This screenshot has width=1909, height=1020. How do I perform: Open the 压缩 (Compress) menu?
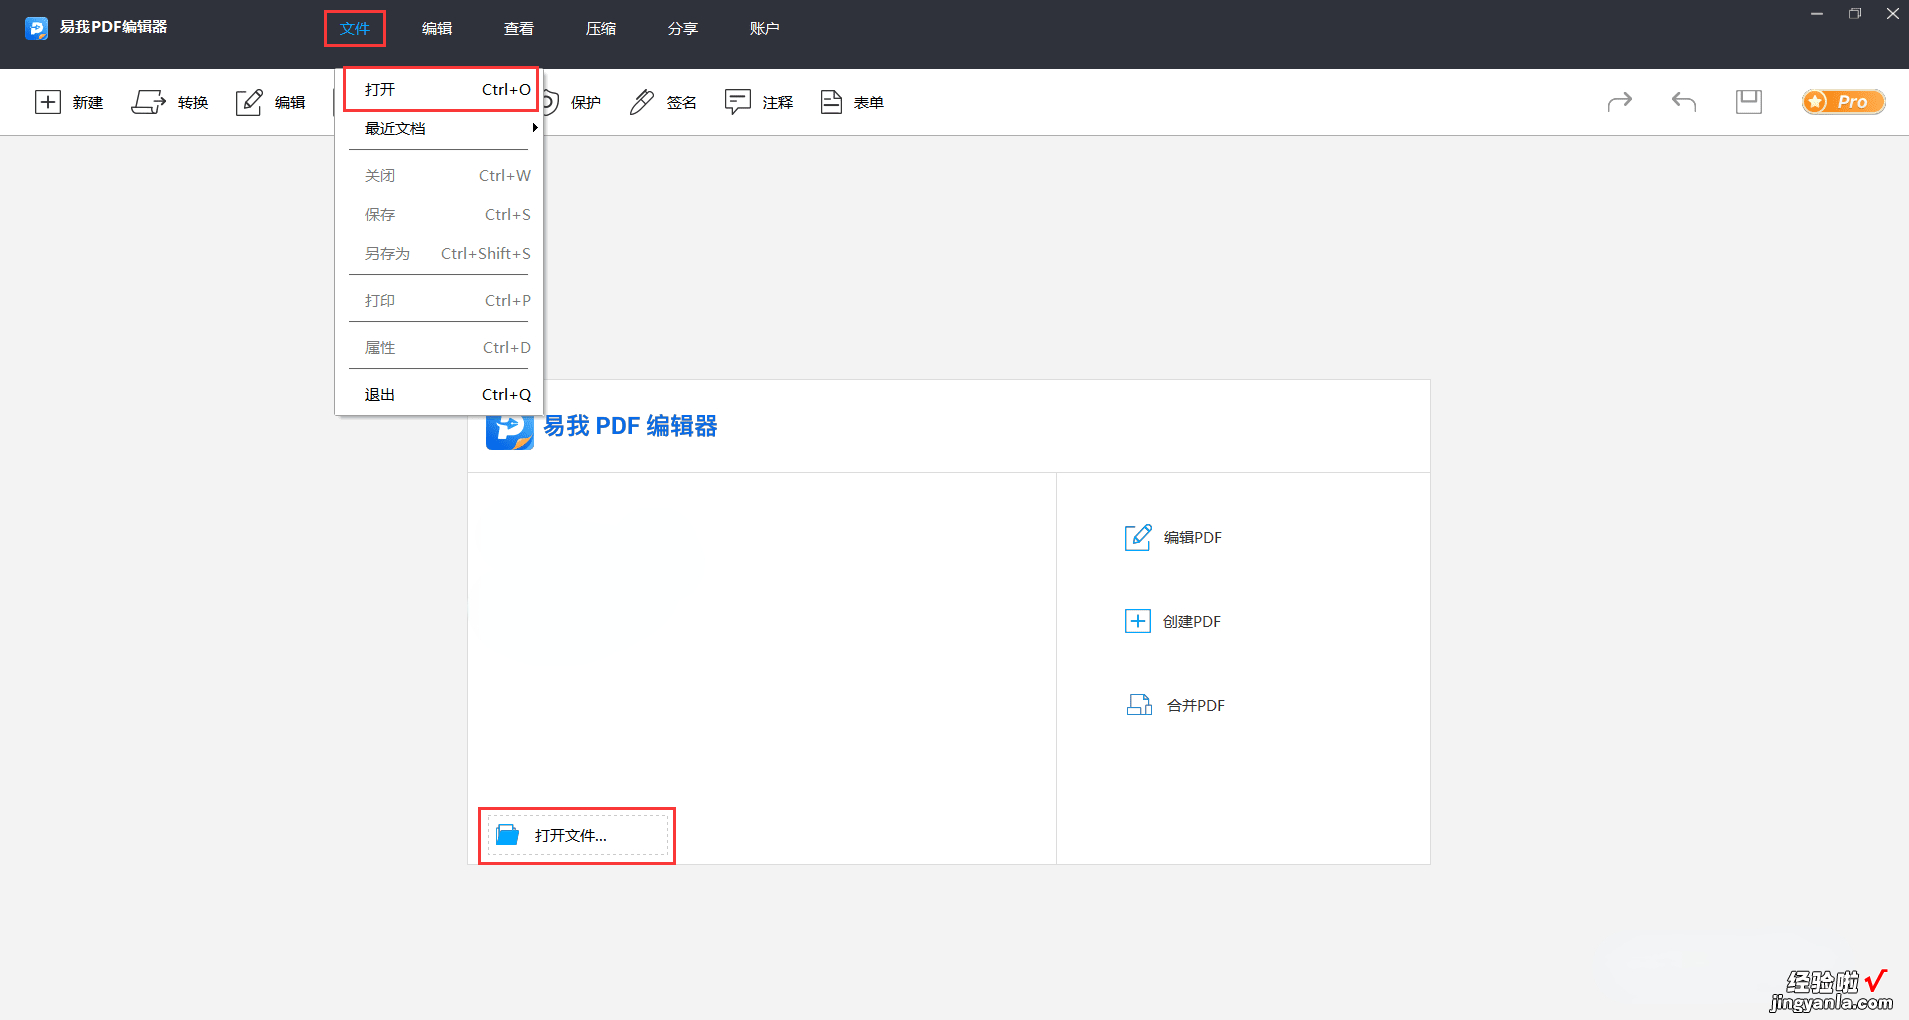tap(601, 29)
